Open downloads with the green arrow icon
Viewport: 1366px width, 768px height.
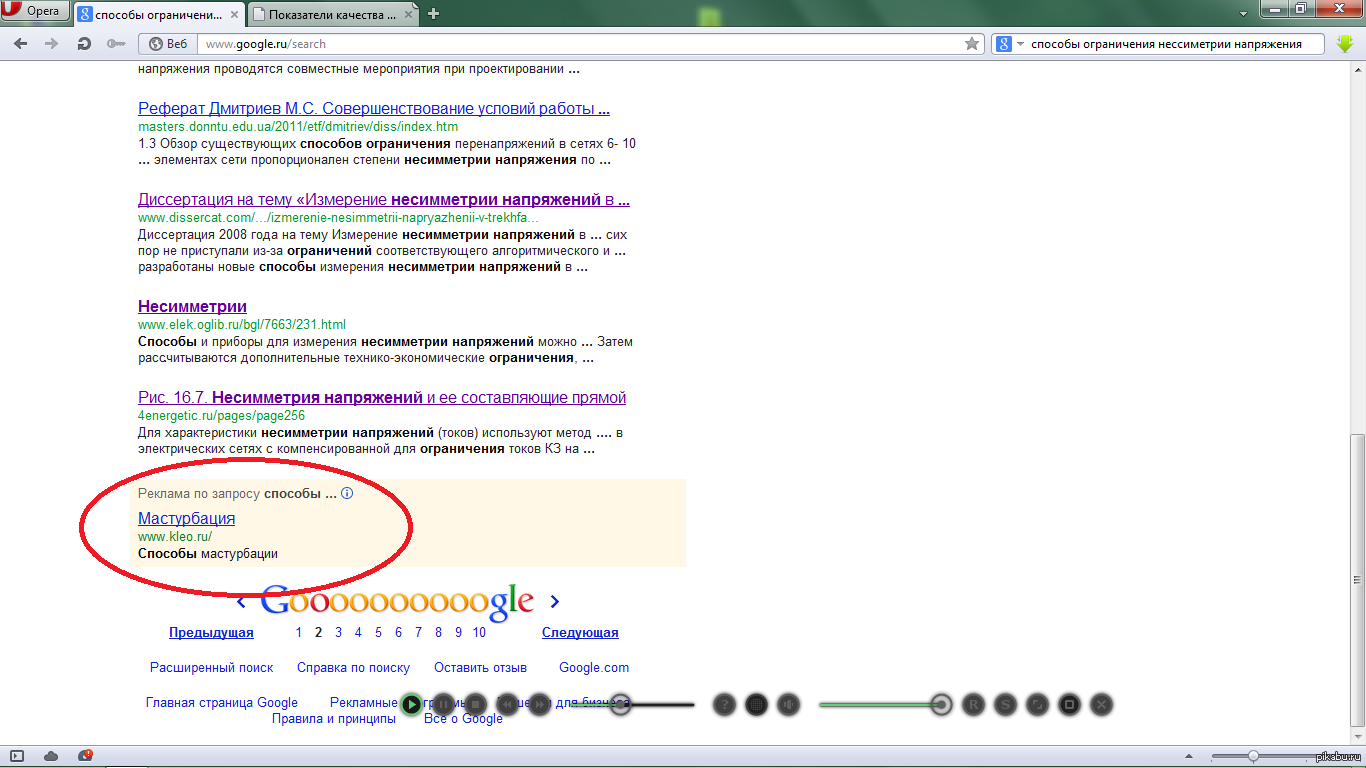click(1345, 44)
